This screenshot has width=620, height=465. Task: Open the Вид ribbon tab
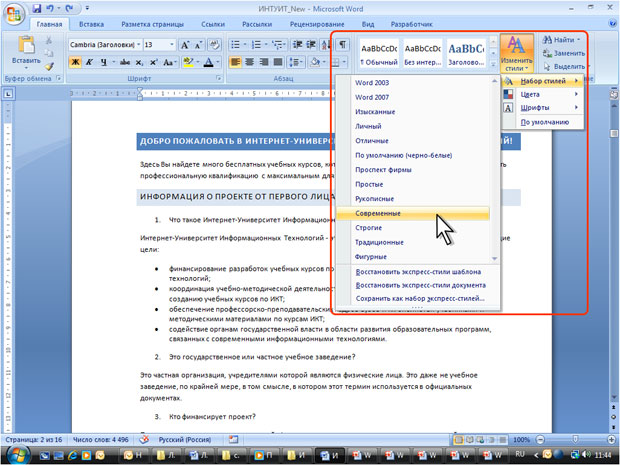click(x=368, y=24)
